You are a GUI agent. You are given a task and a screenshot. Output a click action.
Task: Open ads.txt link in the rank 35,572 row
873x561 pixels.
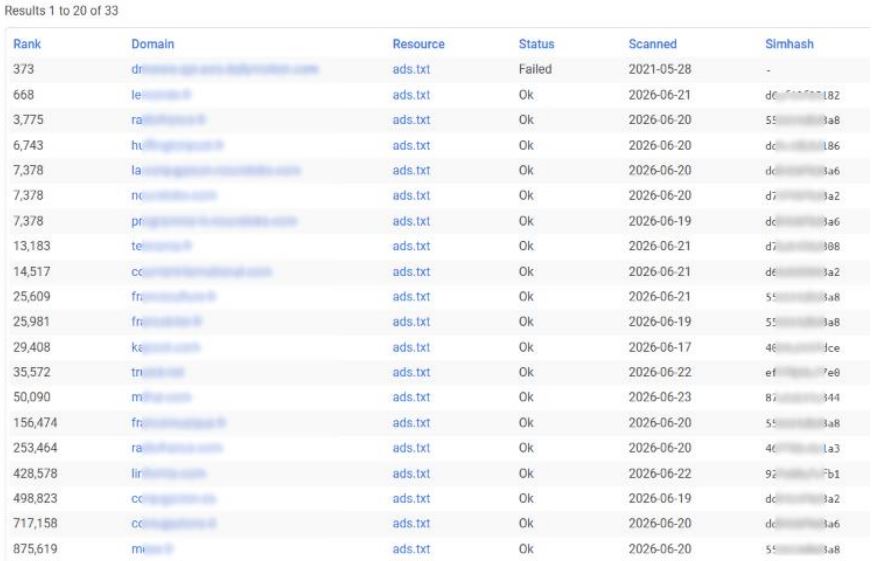click(x=411, y=372)
